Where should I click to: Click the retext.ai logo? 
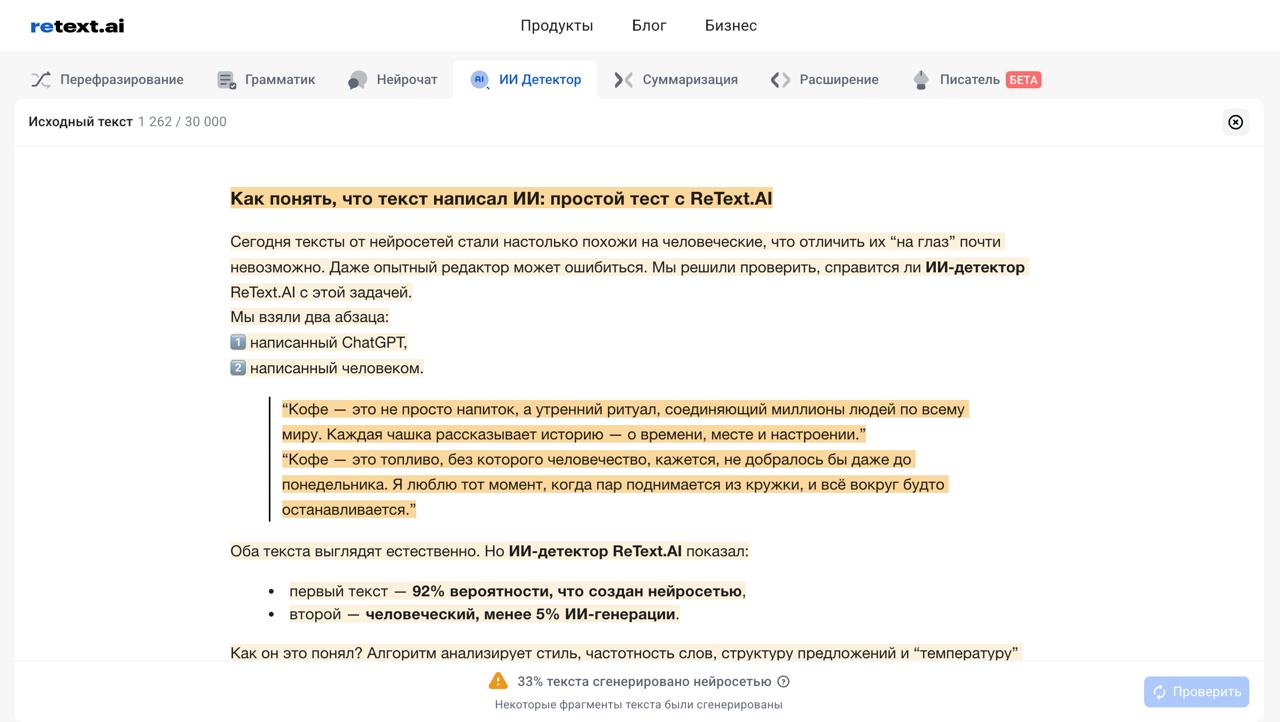click(x=77, y=26)
